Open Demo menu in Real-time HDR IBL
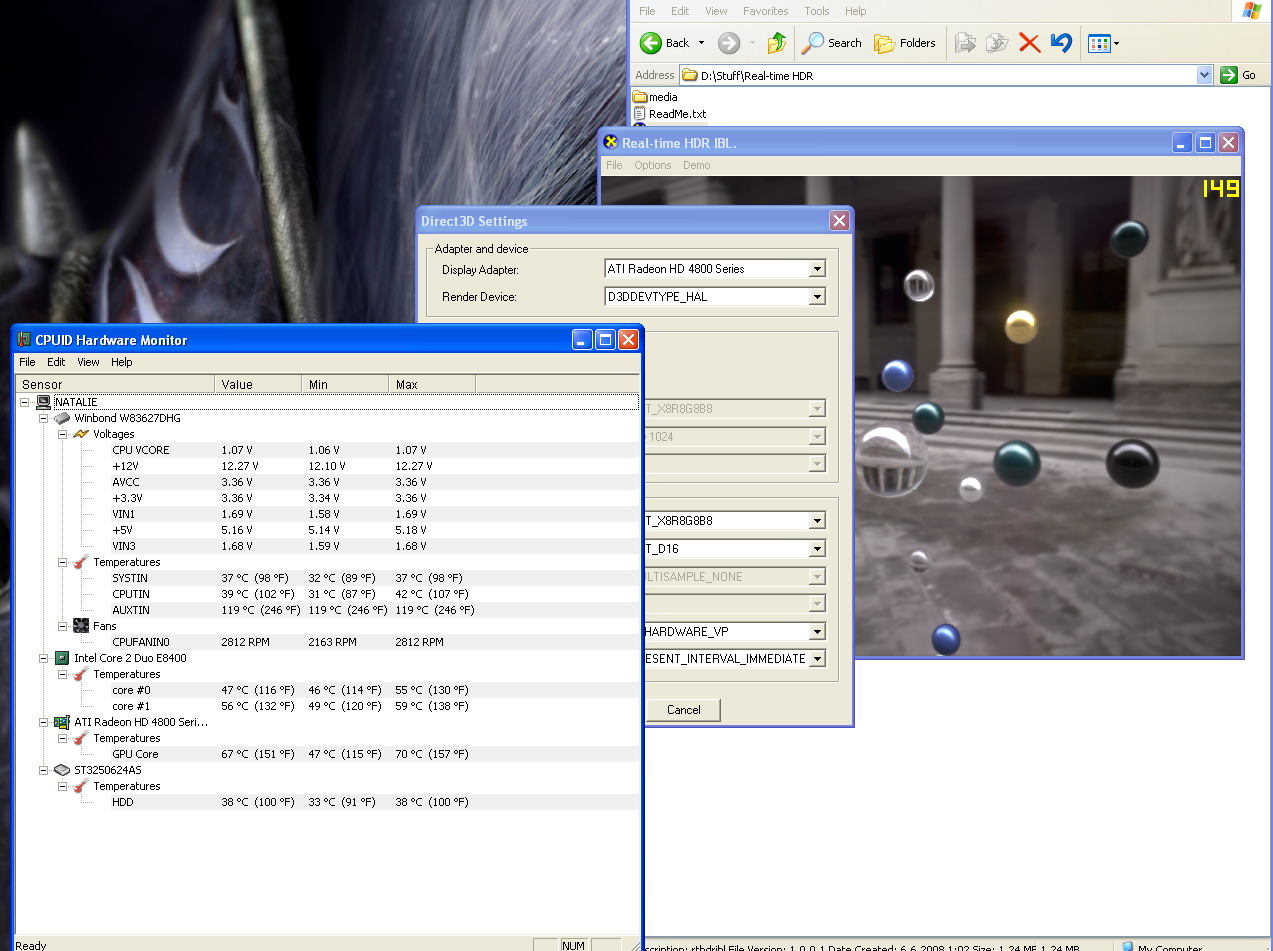This screenshot has width=1273, height=951. (x=696, y=165)
